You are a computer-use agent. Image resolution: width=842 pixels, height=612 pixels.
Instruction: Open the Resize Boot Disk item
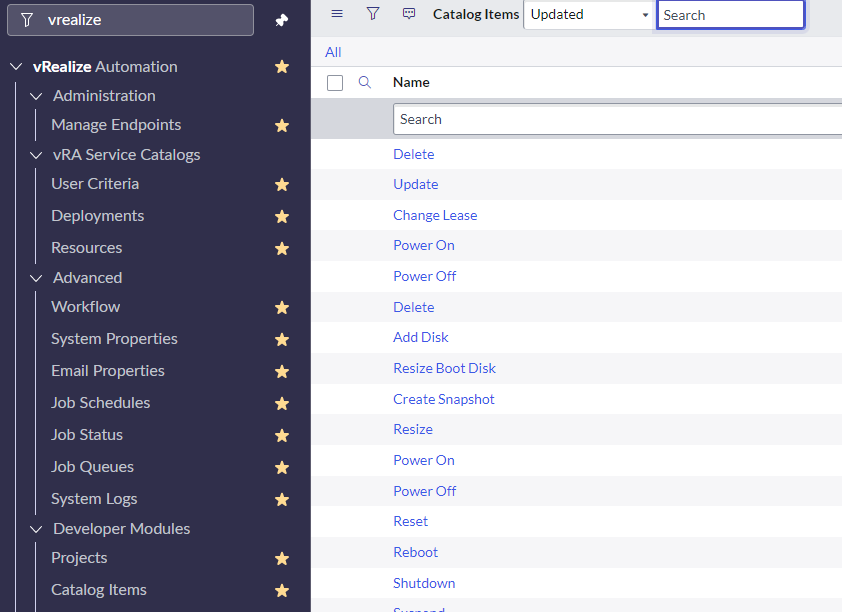[x=445, y=368]
